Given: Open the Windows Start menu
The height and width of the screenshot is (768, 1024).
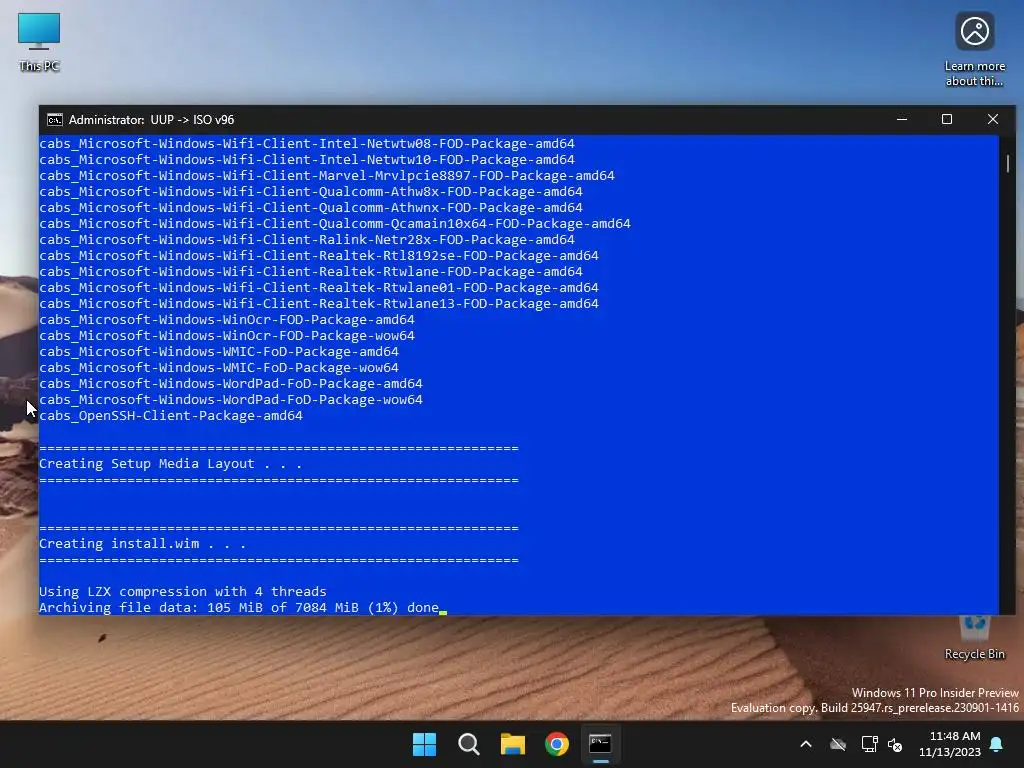Looking at the screenshot, I should tap(424, 744).
